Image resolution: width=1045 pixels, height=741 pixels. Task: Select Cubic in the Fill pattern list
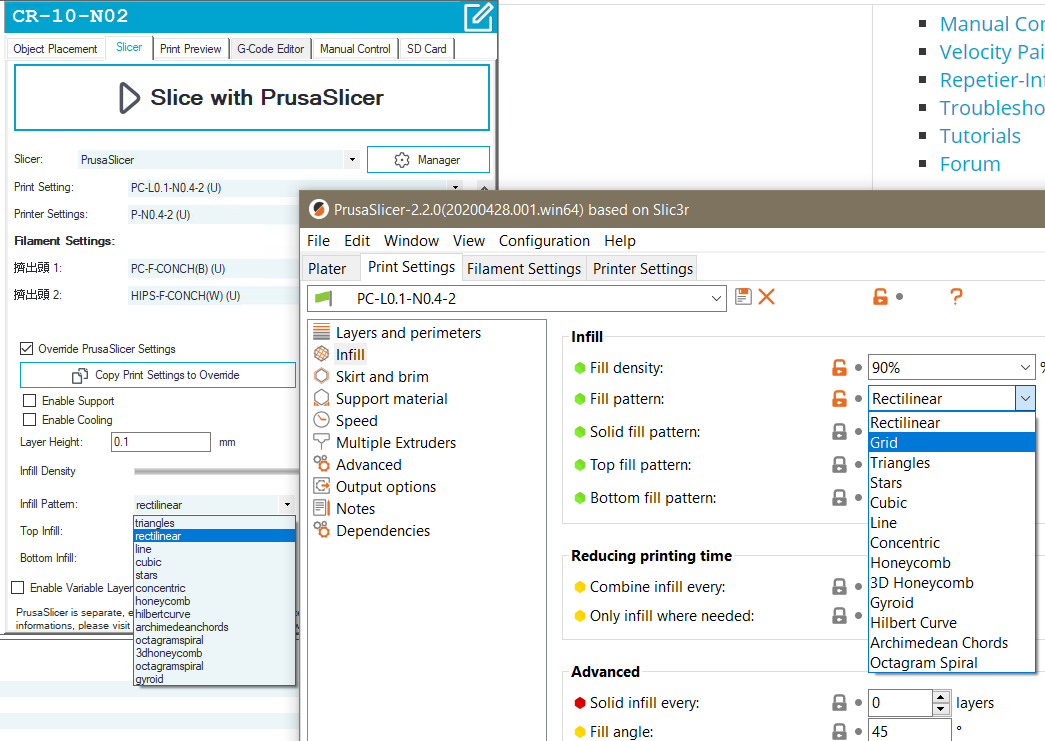pyautogui.click(x=952, y=502)
